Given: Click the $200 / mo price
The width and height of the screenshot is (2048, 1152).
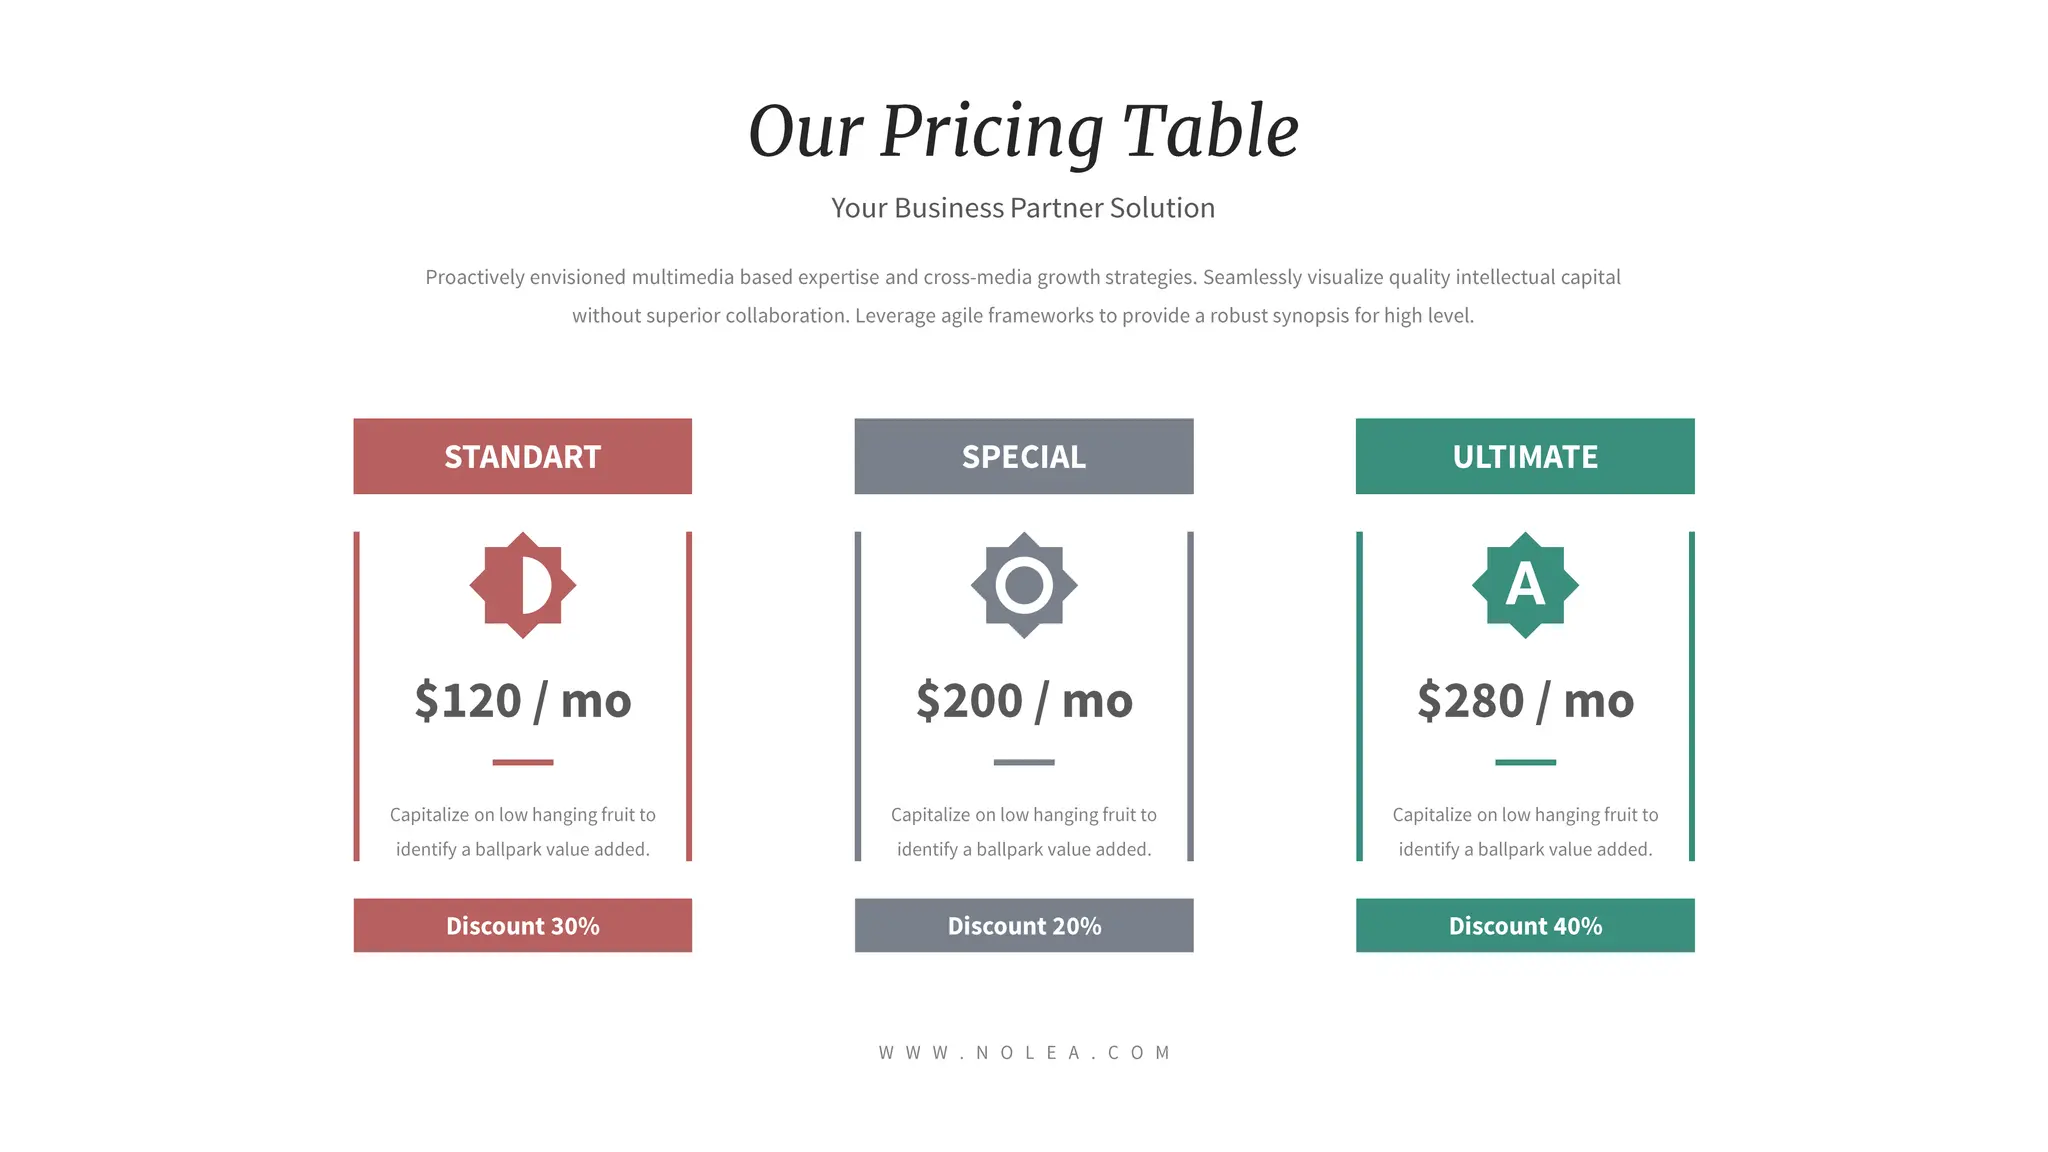Looking at the screenshot, I should point(1023,700).
